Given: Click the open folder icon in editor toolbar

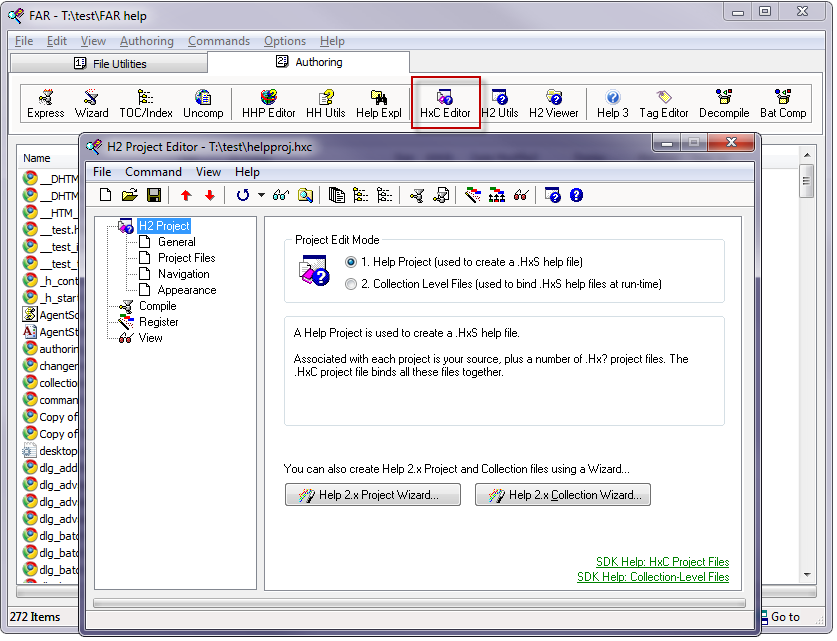Looking at the screenshot, I should [x=130, y=195].
